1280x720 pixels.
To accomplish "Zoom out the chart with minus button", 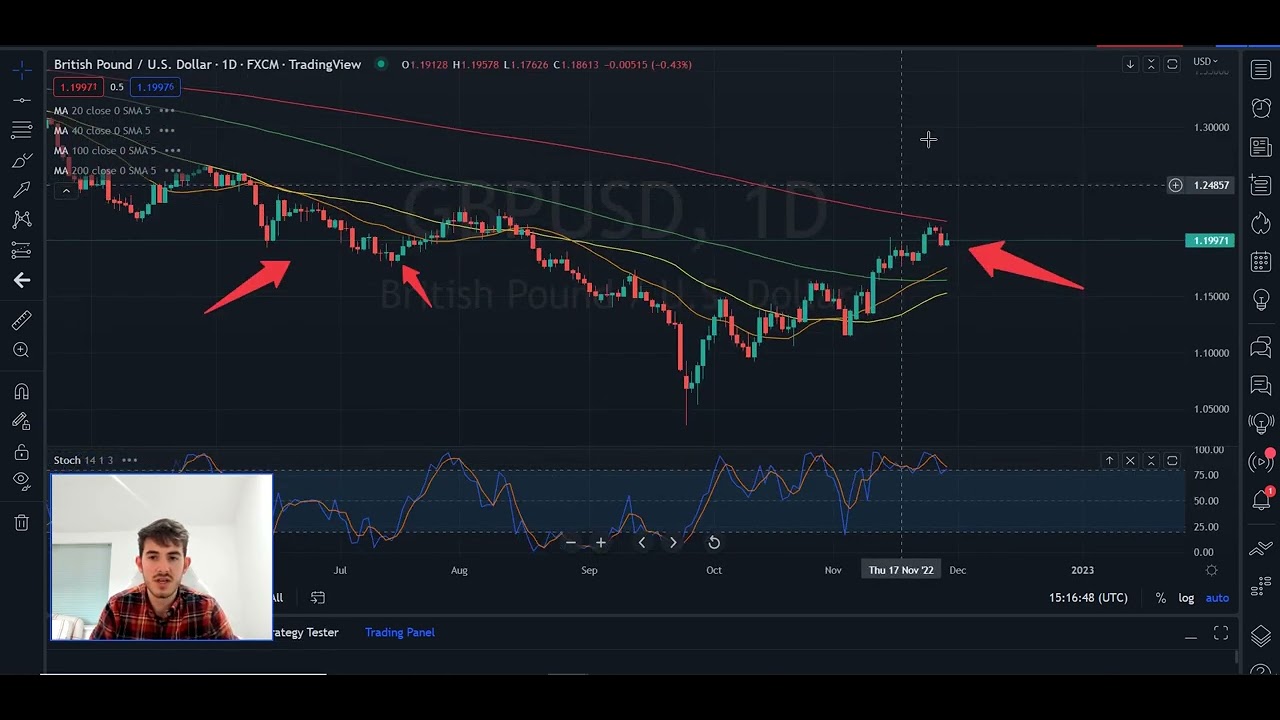I will click(571, 542).
